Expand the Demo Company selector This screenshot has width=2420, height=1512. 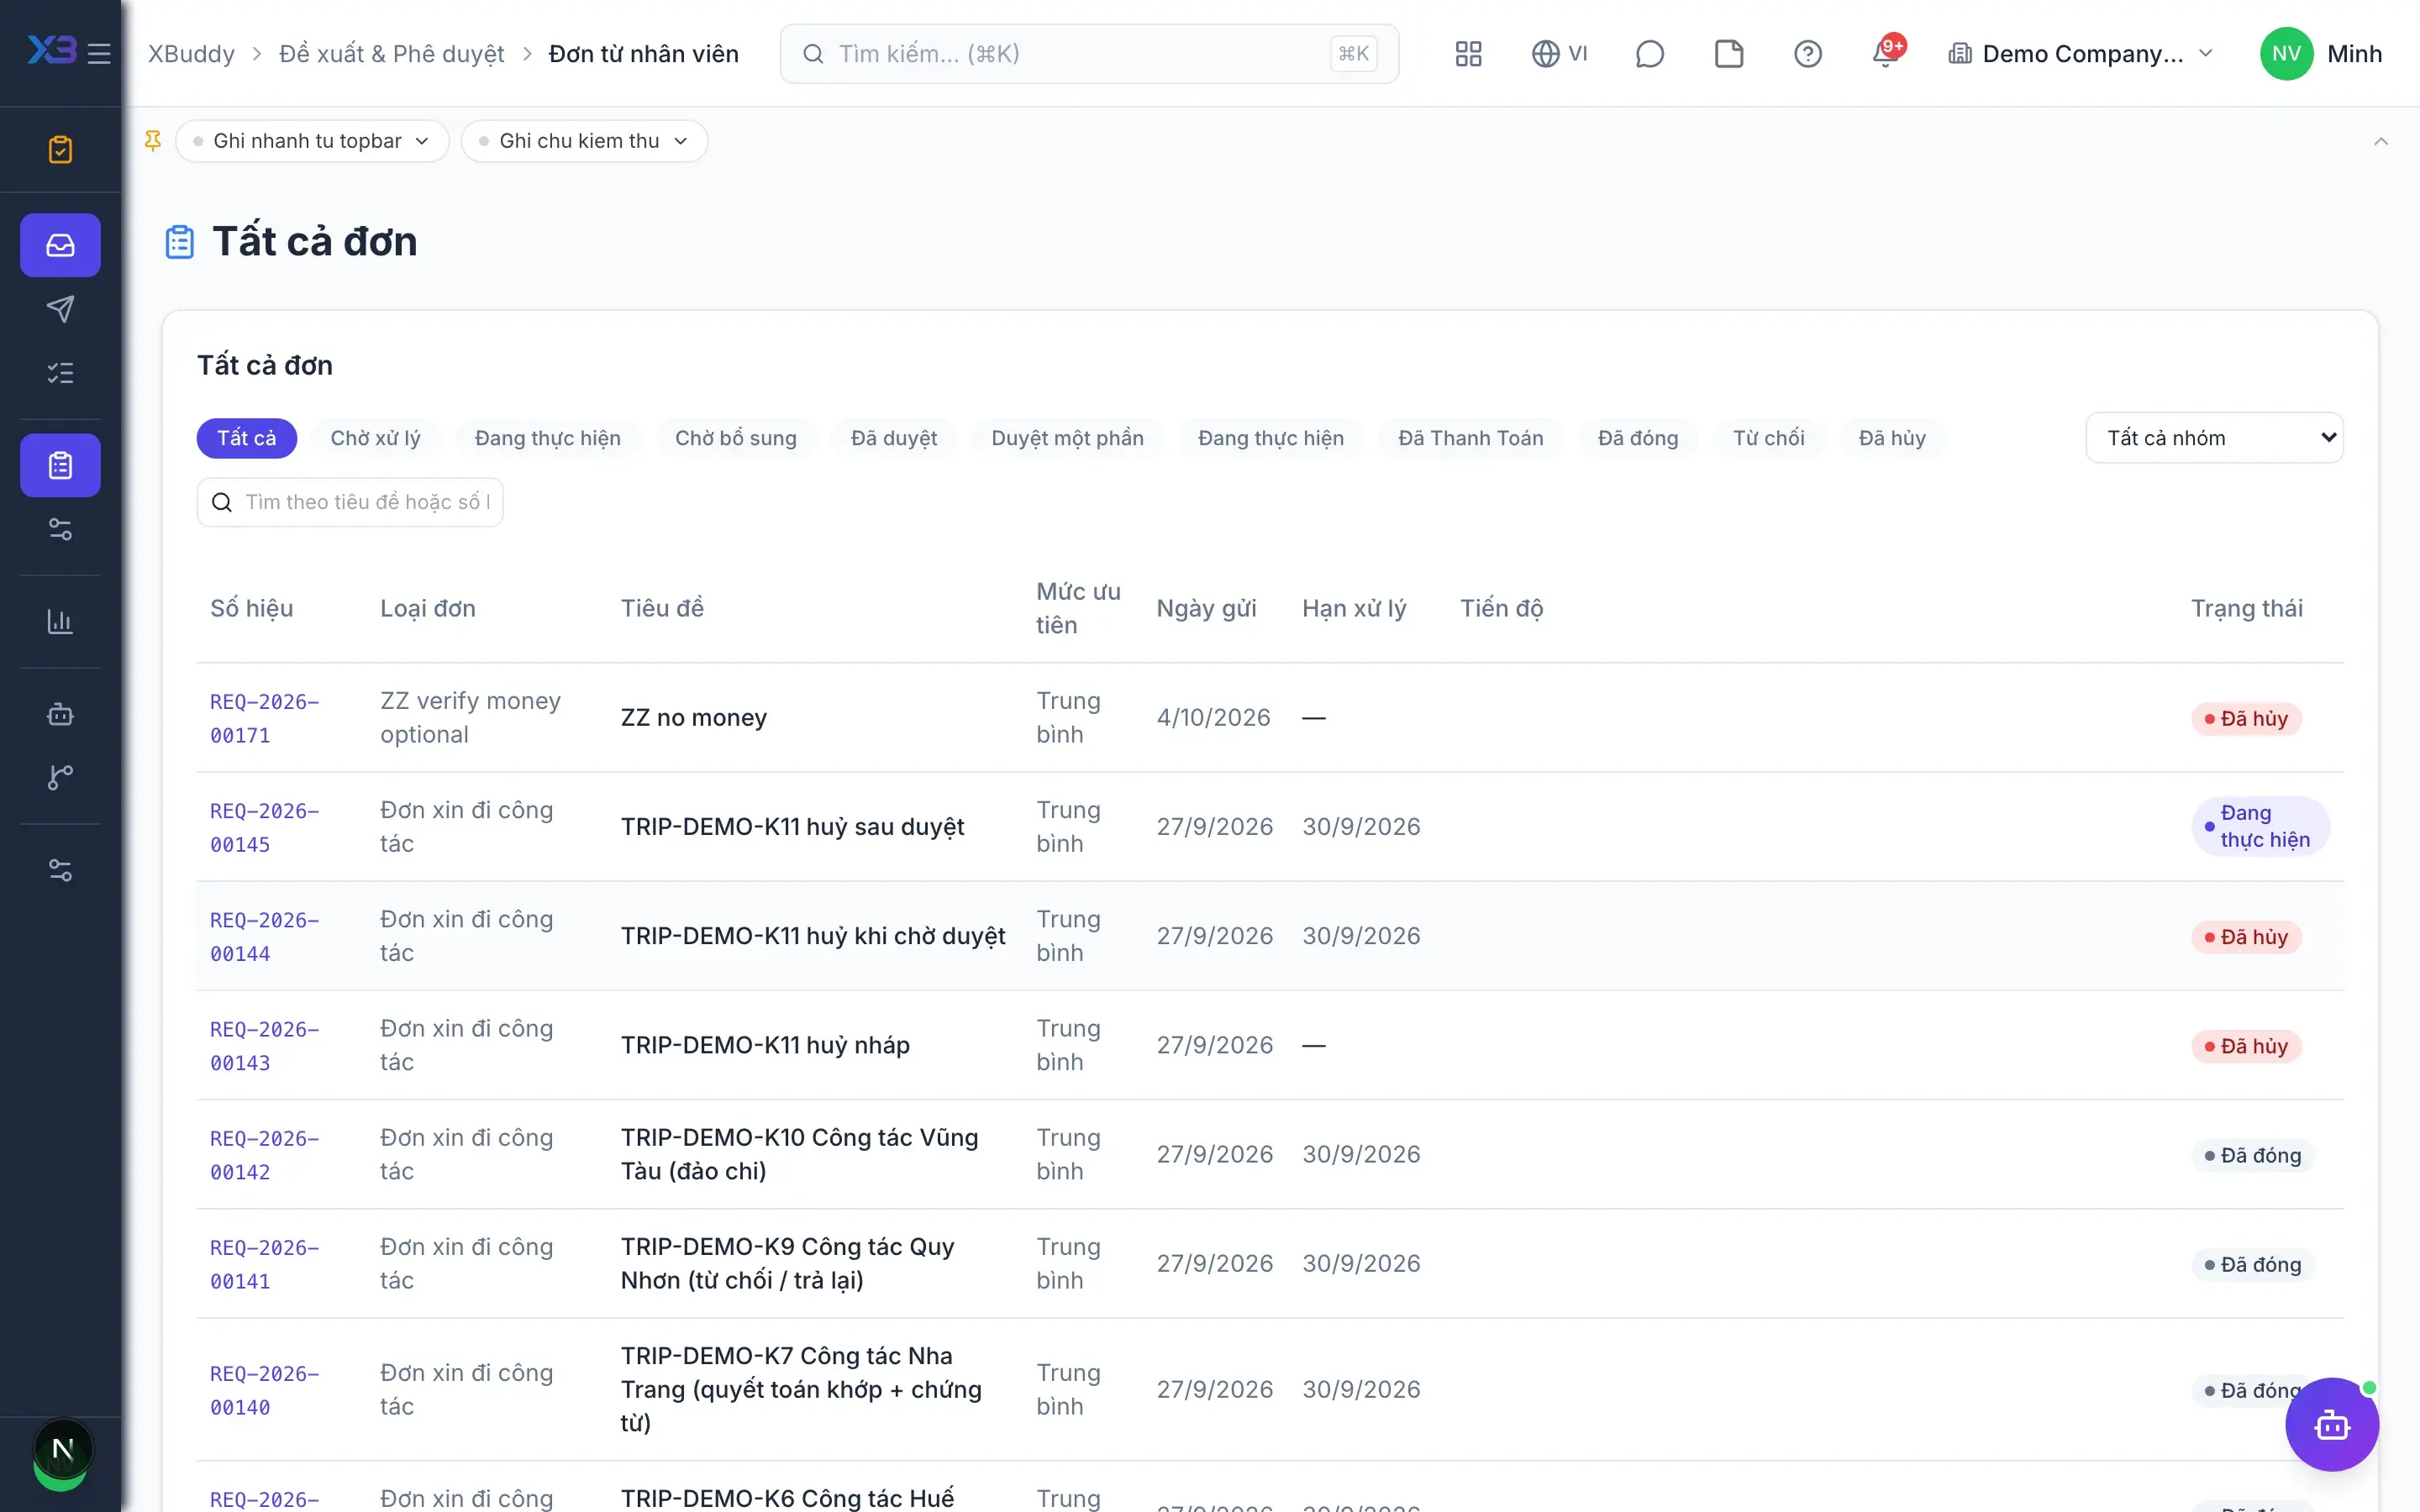pyautogui.click(x=2080, y=54)
